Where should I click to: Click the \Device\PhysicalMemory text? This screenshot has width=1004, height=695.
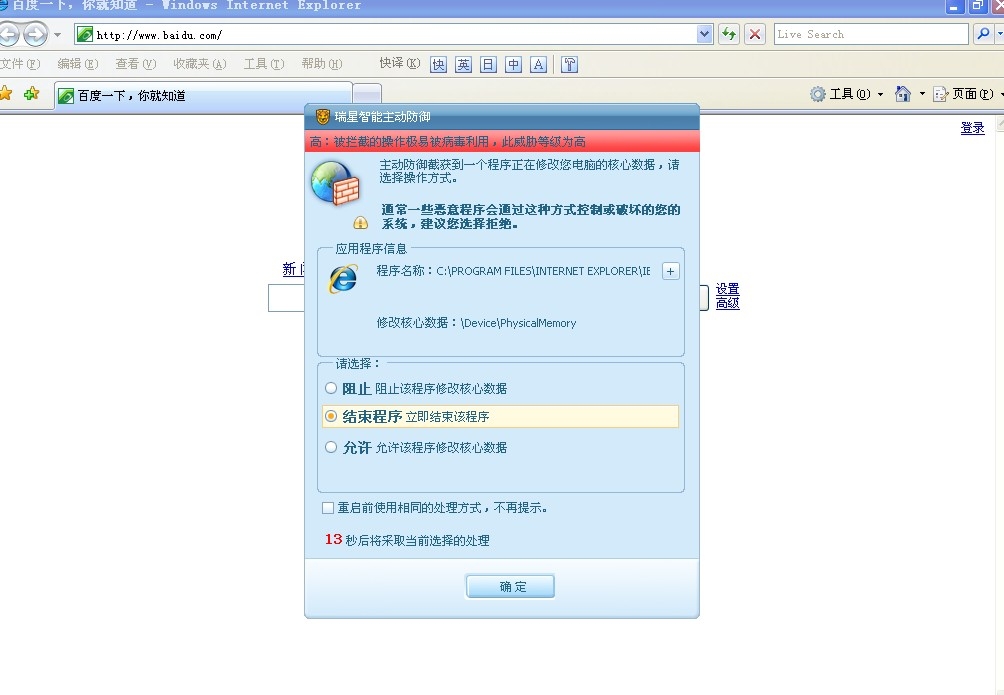coord(518,323)
